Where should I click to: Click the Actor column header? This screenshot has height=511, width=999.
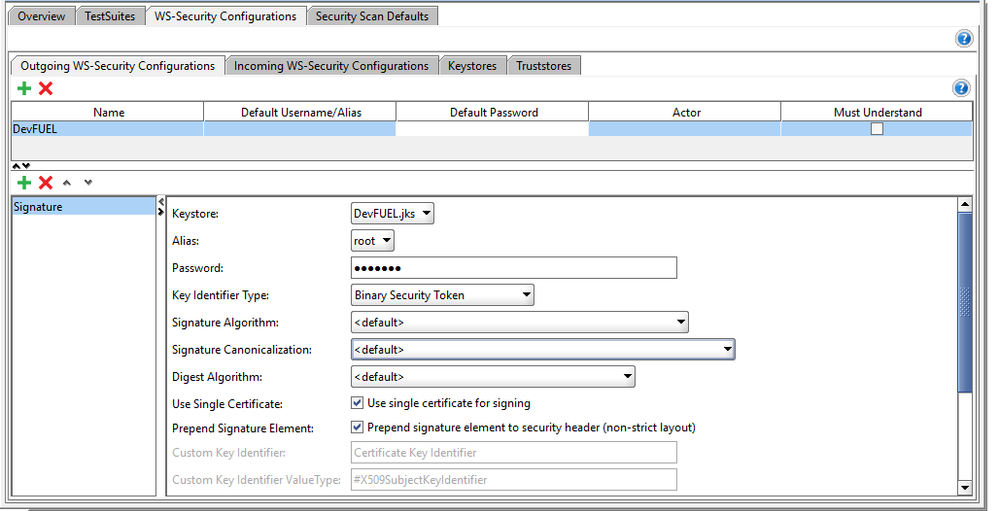[686, 112]
